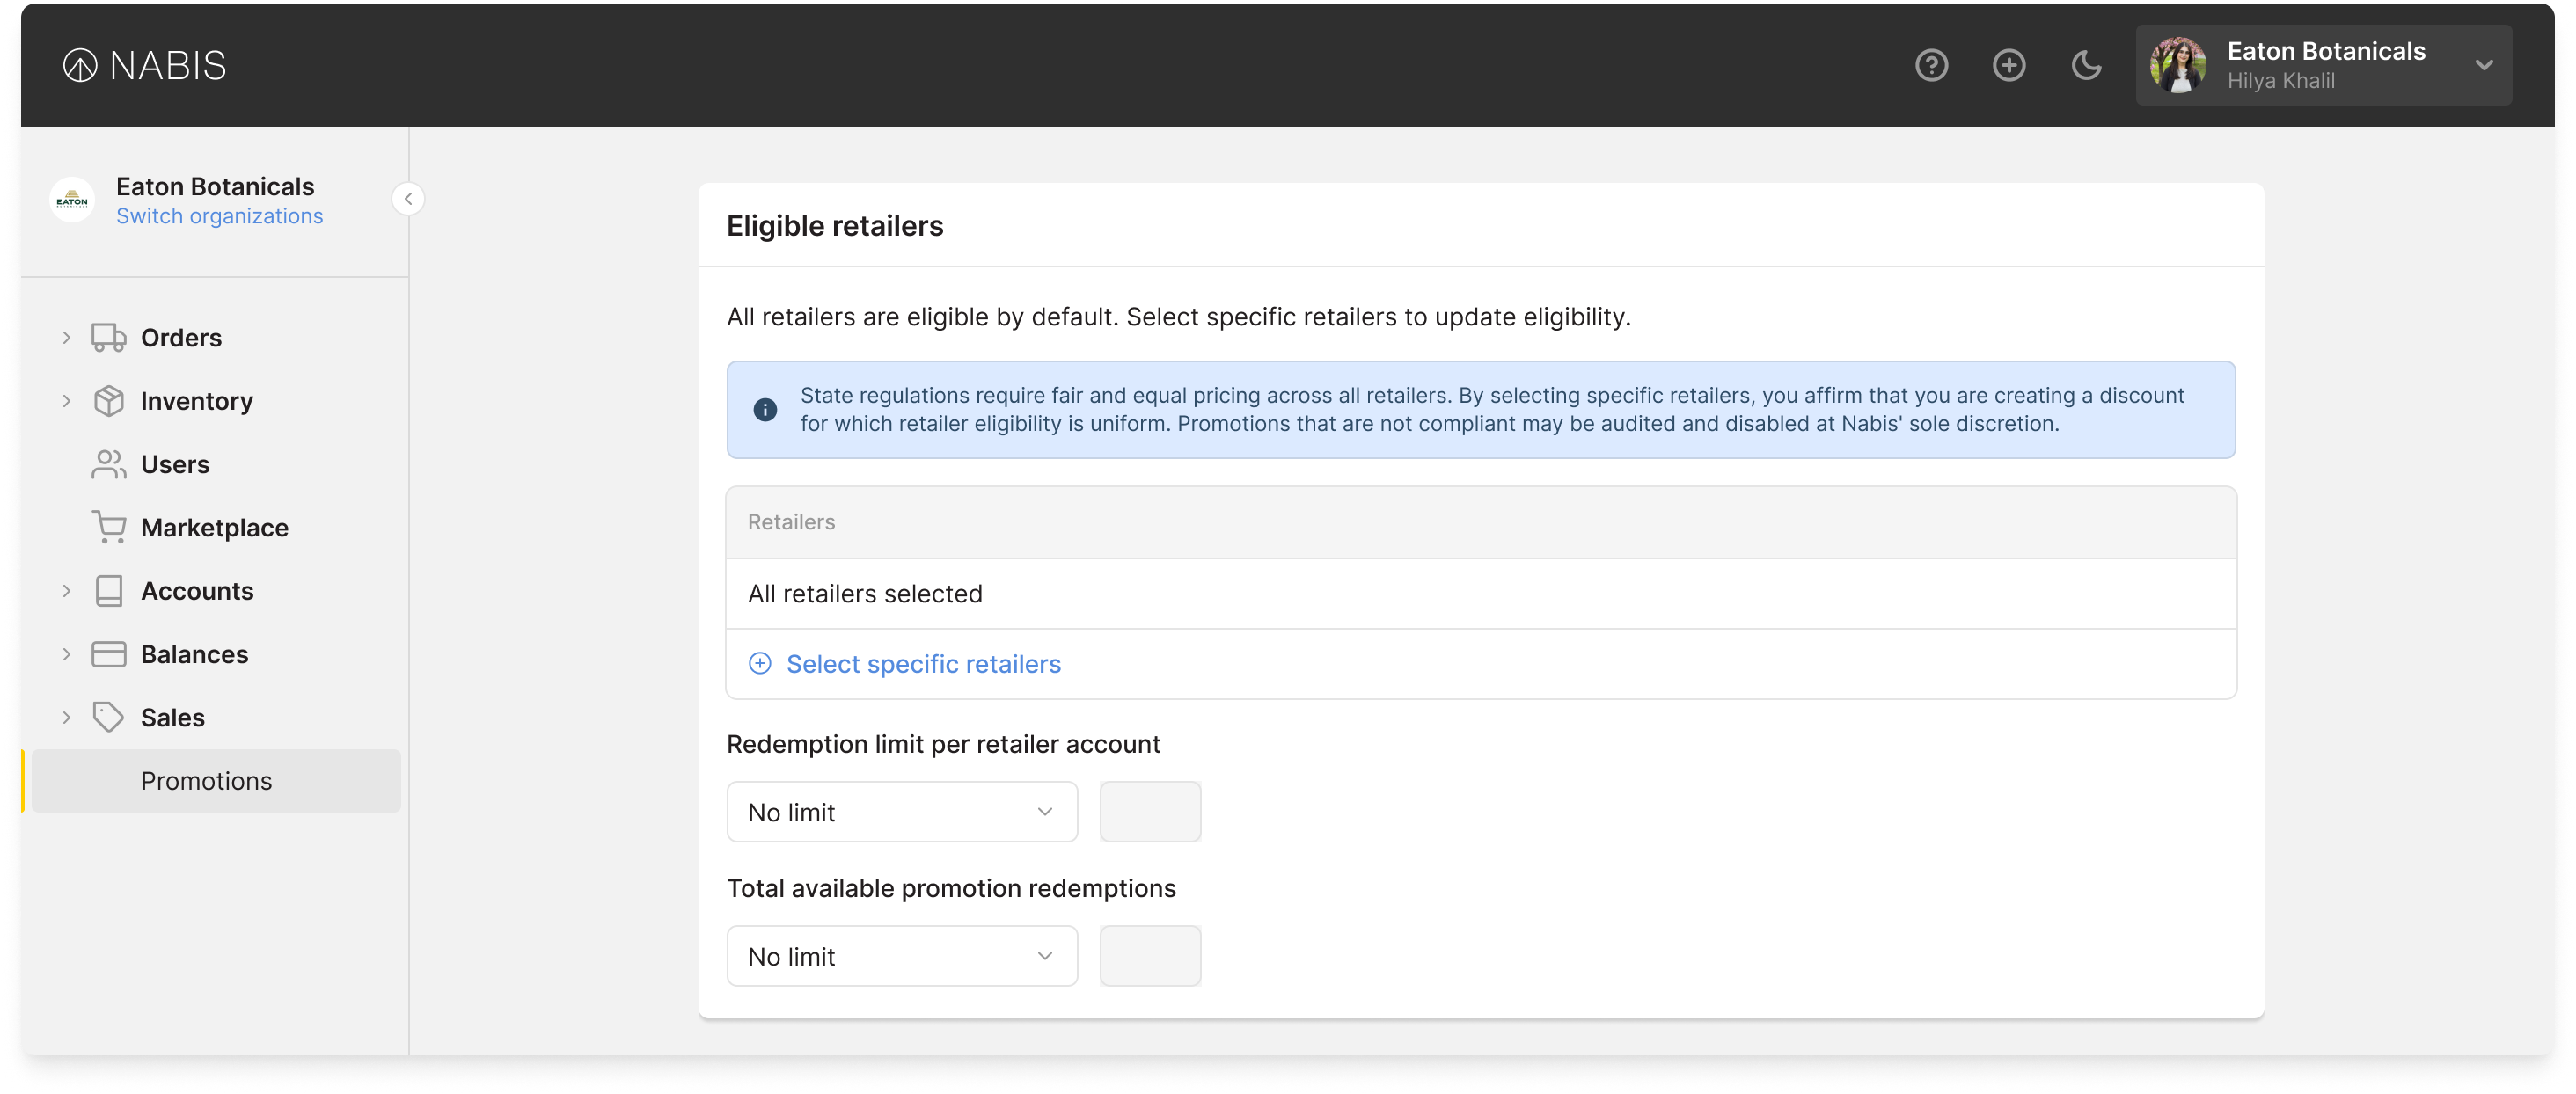Collapse the sidebar with the chevron button
The height and width of the screenshot is (1094, 2576).
408,199
